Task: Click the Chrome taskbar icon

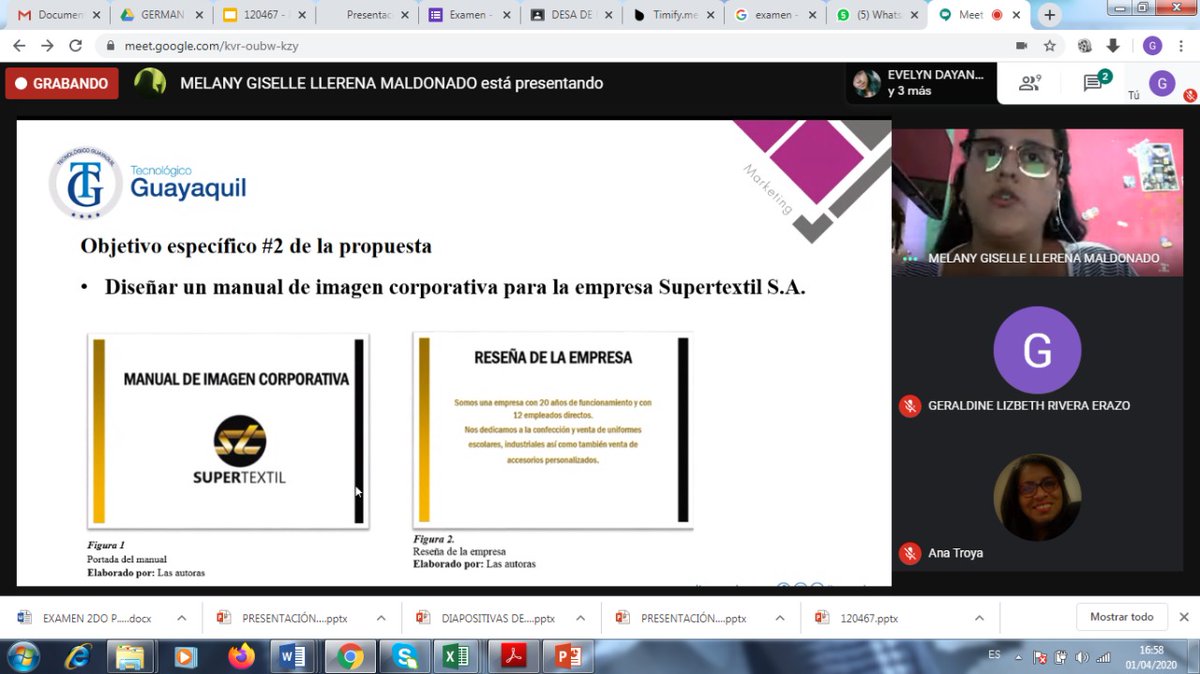Action: click(350, 657)
